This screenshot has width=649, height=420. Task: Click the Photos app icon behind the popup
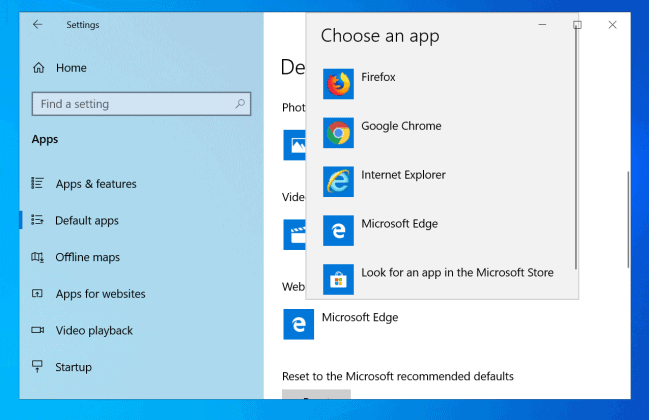[x=294, y=145]
